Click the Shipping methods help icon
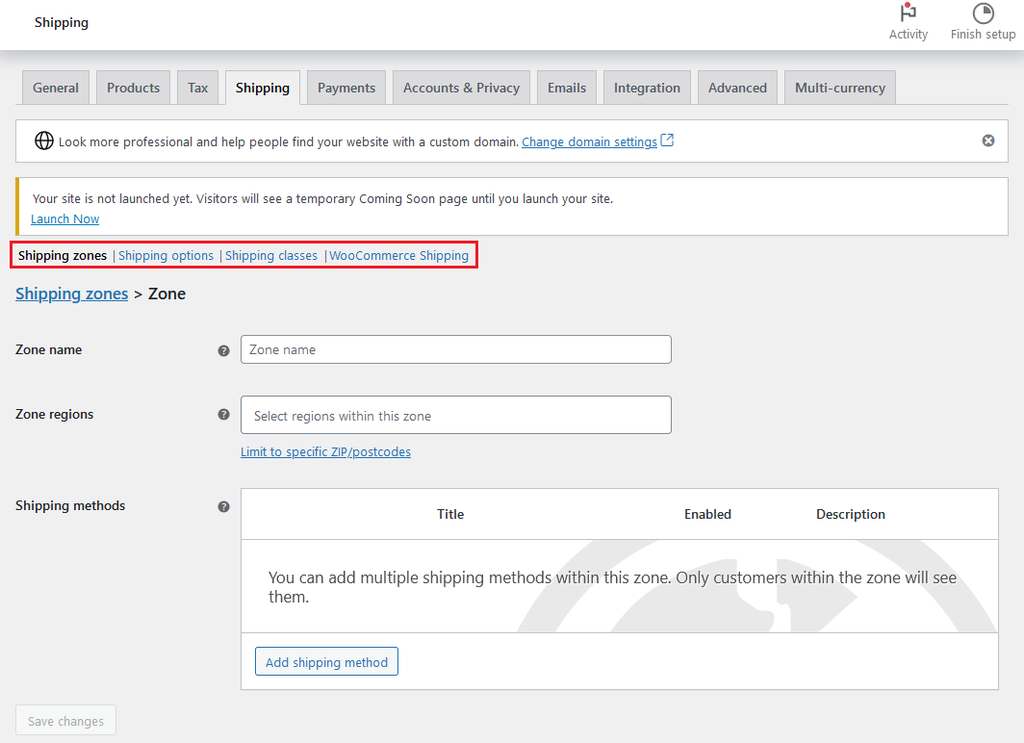 point(224,507)
